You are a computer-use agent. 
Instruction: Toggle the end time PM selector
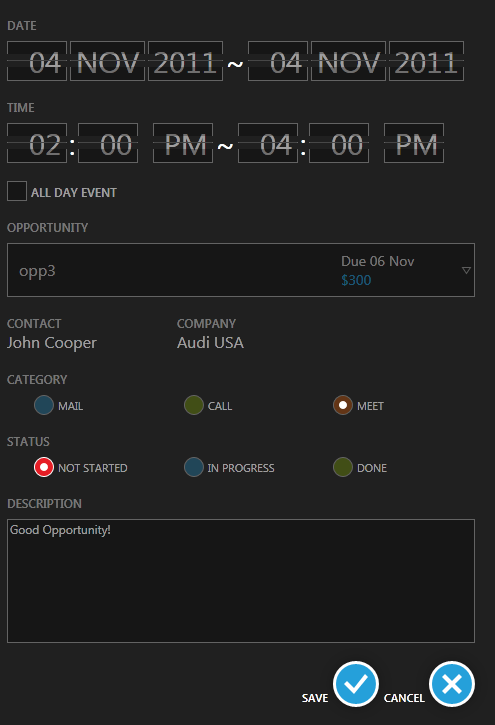[414, 143]
